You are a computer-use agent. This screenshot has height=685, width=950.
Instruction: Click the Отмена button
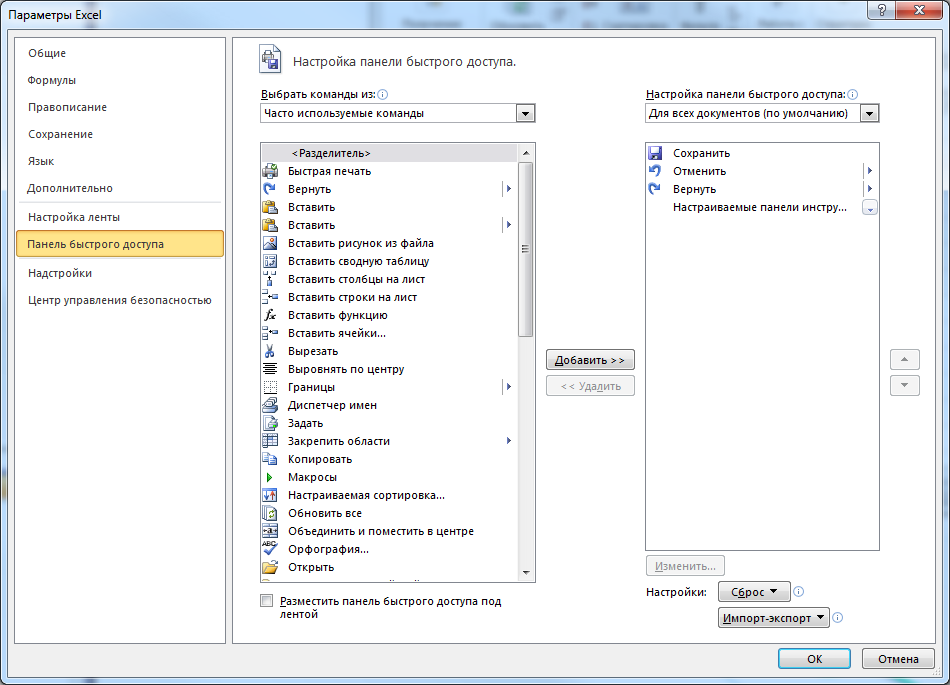898,659
